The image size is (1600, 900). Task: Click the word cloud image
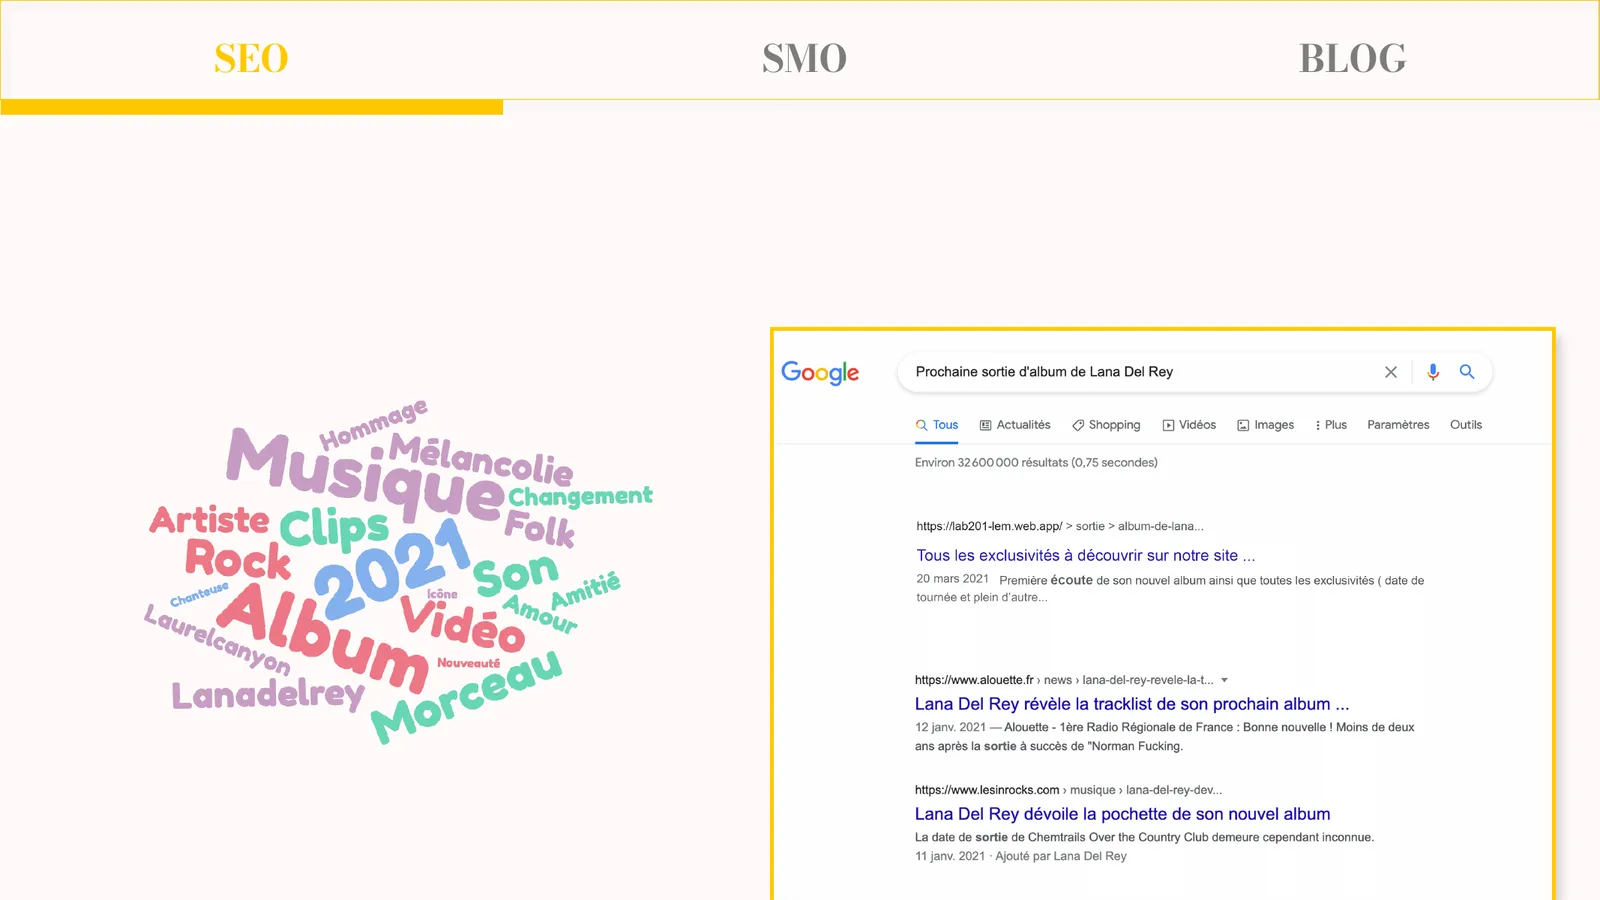[x=398, y=571]
